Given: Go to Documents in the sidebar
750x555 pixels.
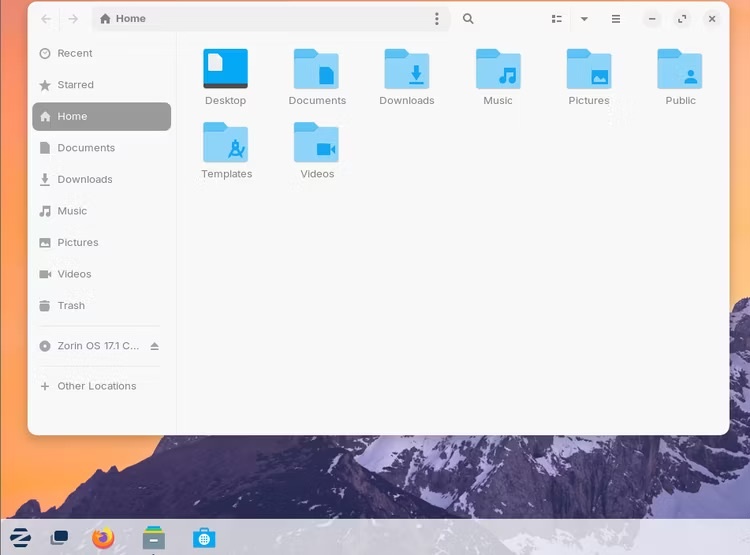Looking at the screenshot, I should coord(101,148).
